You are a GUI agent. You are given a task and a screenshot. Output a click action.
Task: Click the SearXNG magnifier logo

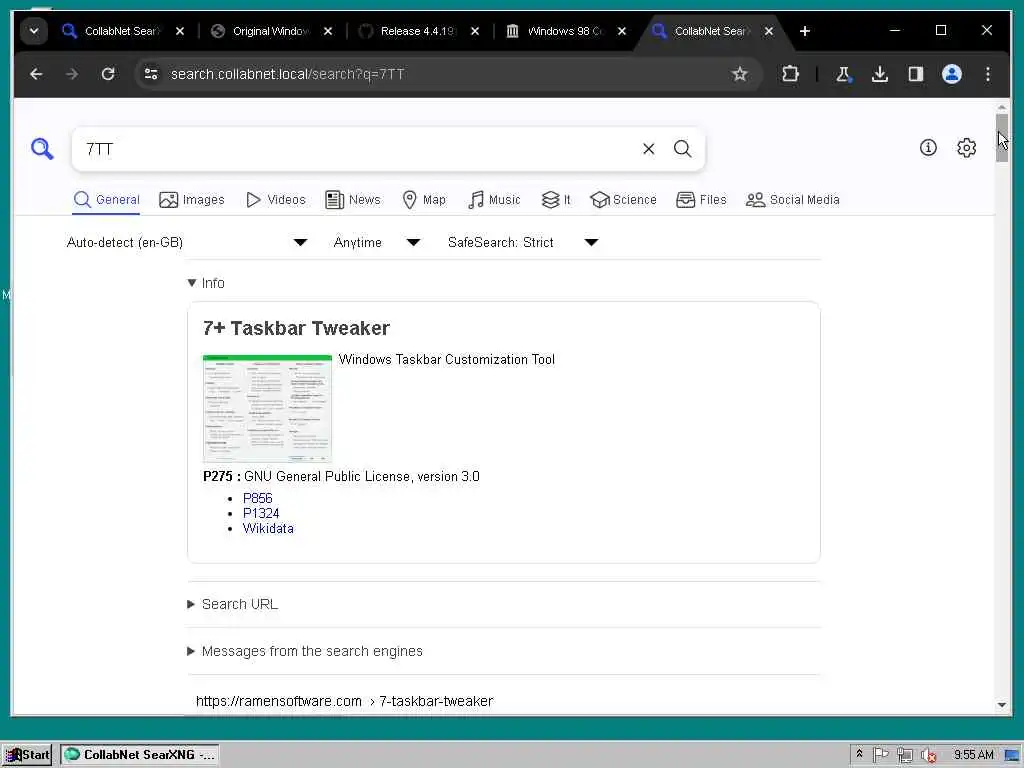pos(42,149)
